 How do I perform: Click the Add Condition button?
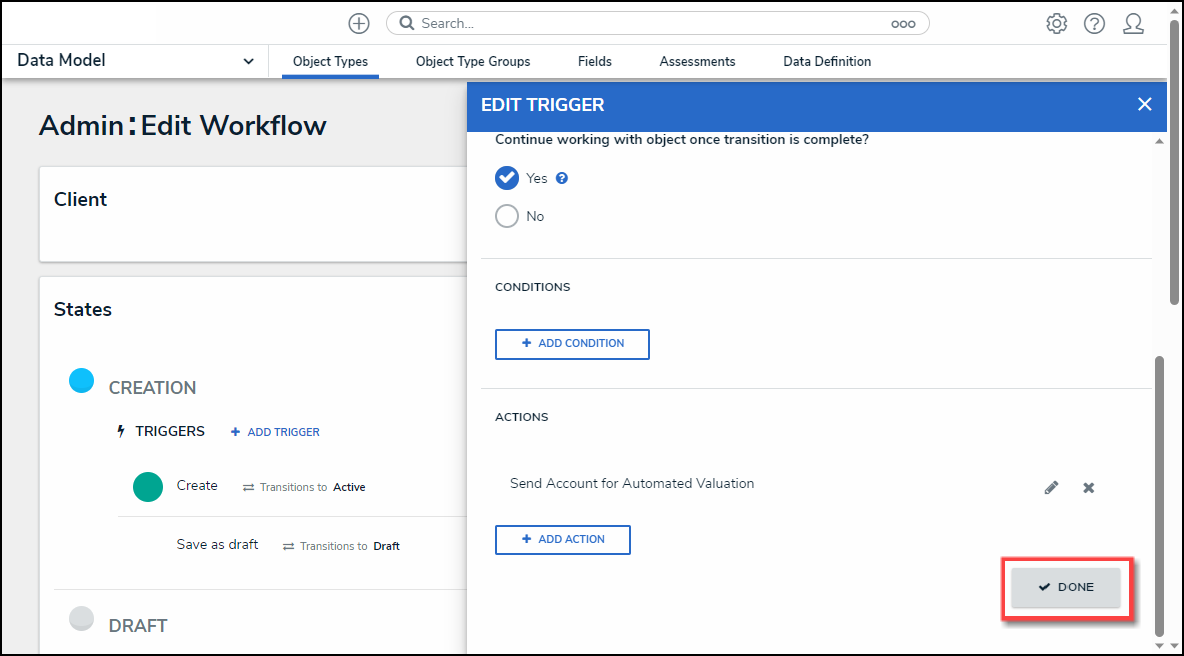572,344
